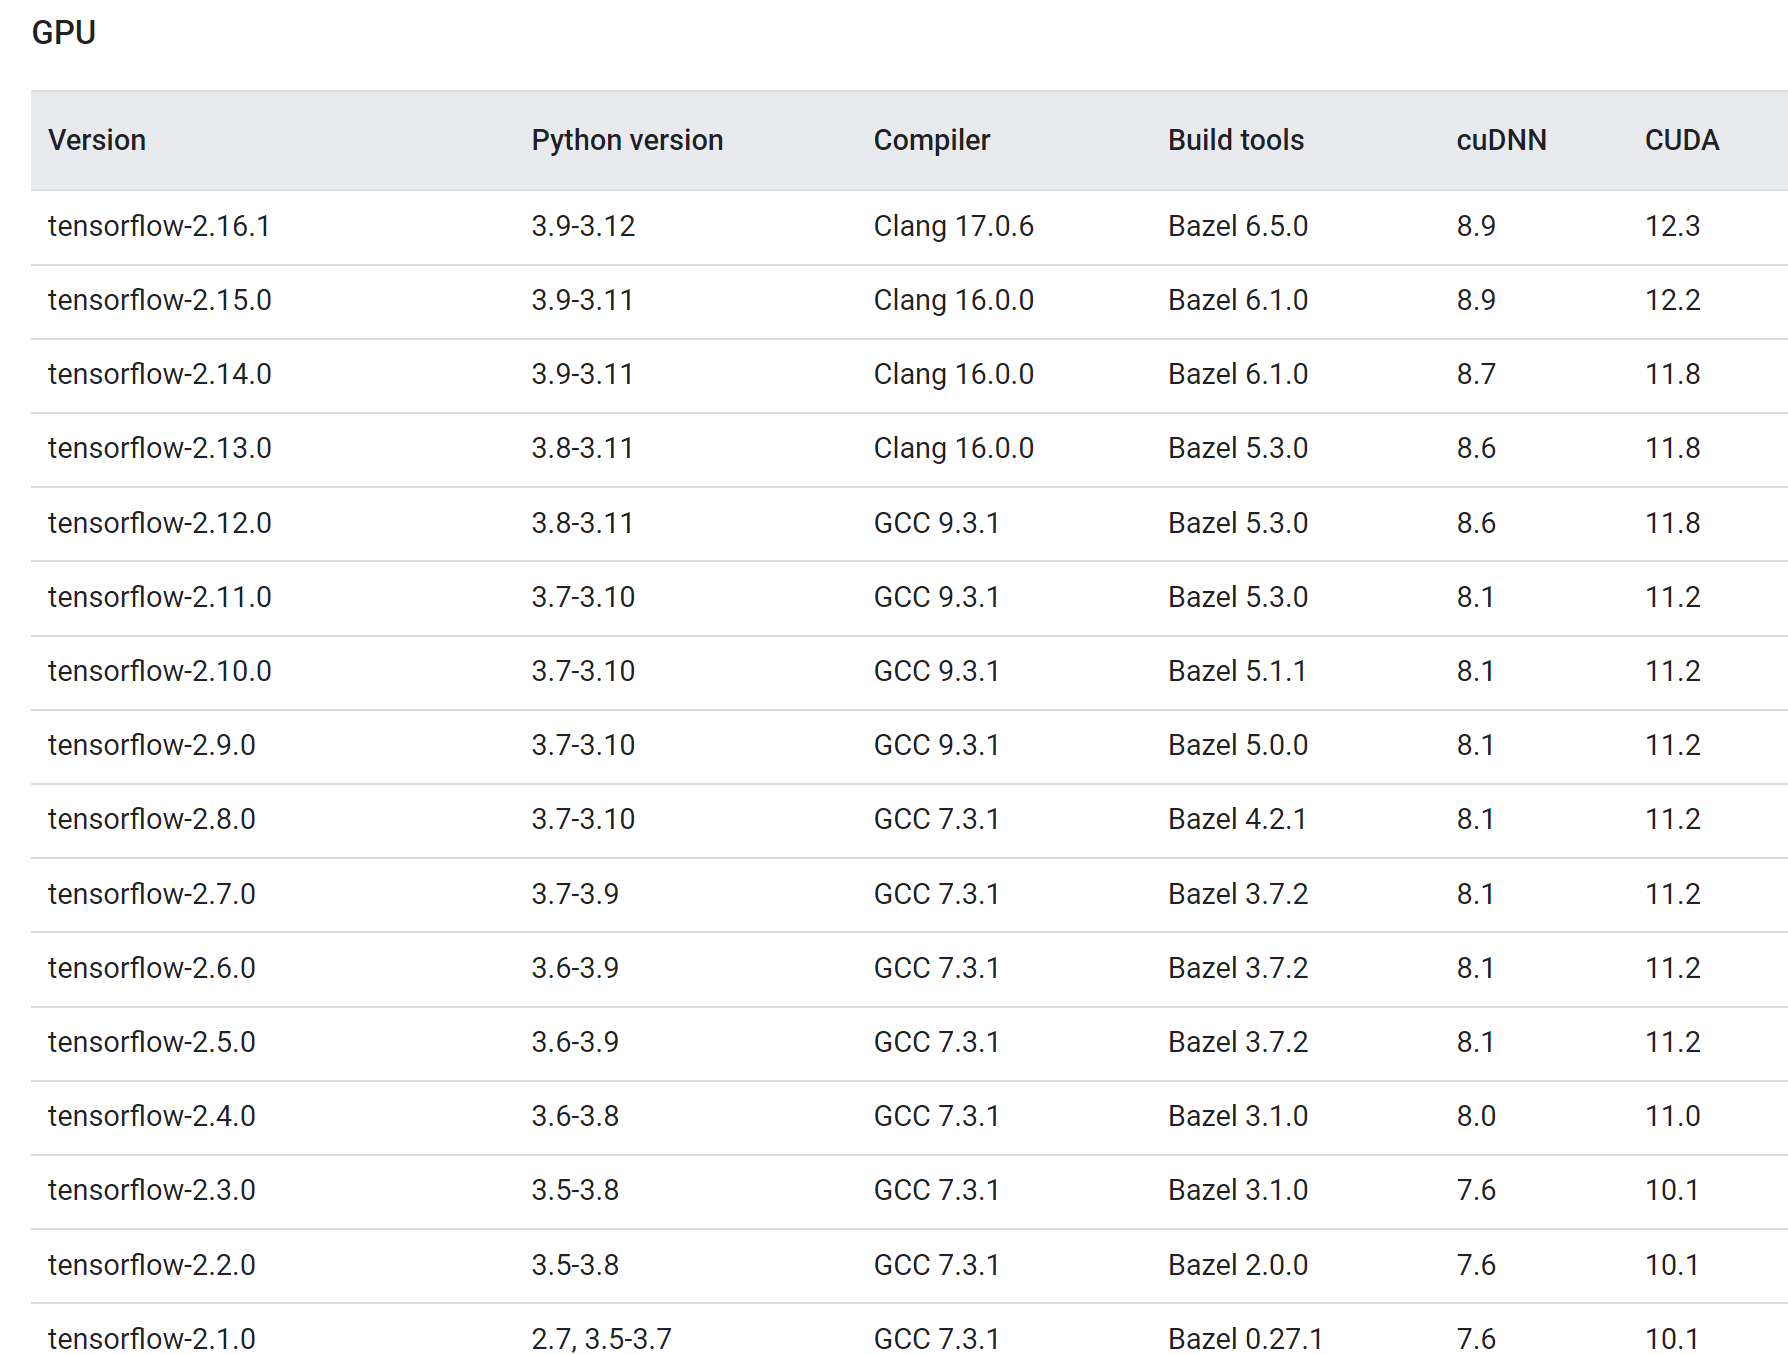Click Bazel 6.1.0 in tensorflow-2.14.0 row
The image size is (1788, 1355).
point(1238,374)
